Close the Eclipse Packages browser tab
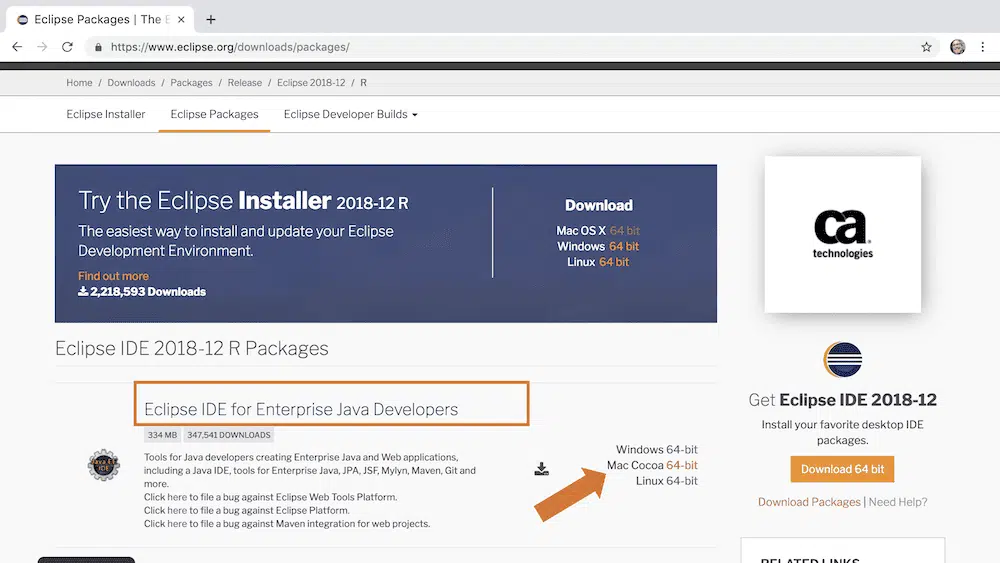 181,19
